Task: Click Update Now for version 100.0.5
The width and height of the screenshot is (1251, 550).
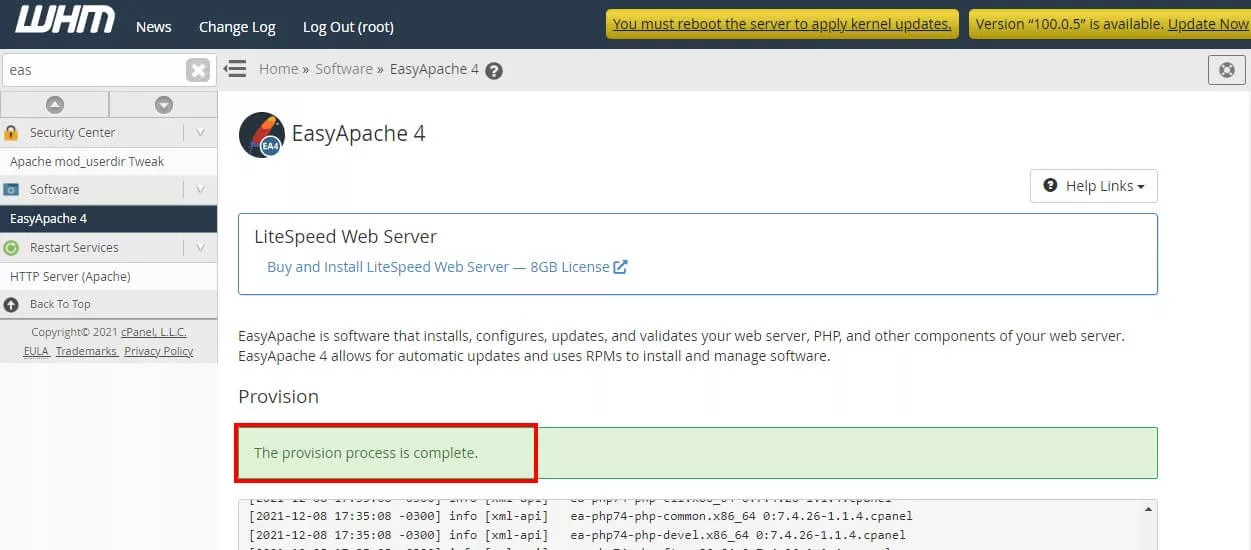Action: tap(1208, 24)
